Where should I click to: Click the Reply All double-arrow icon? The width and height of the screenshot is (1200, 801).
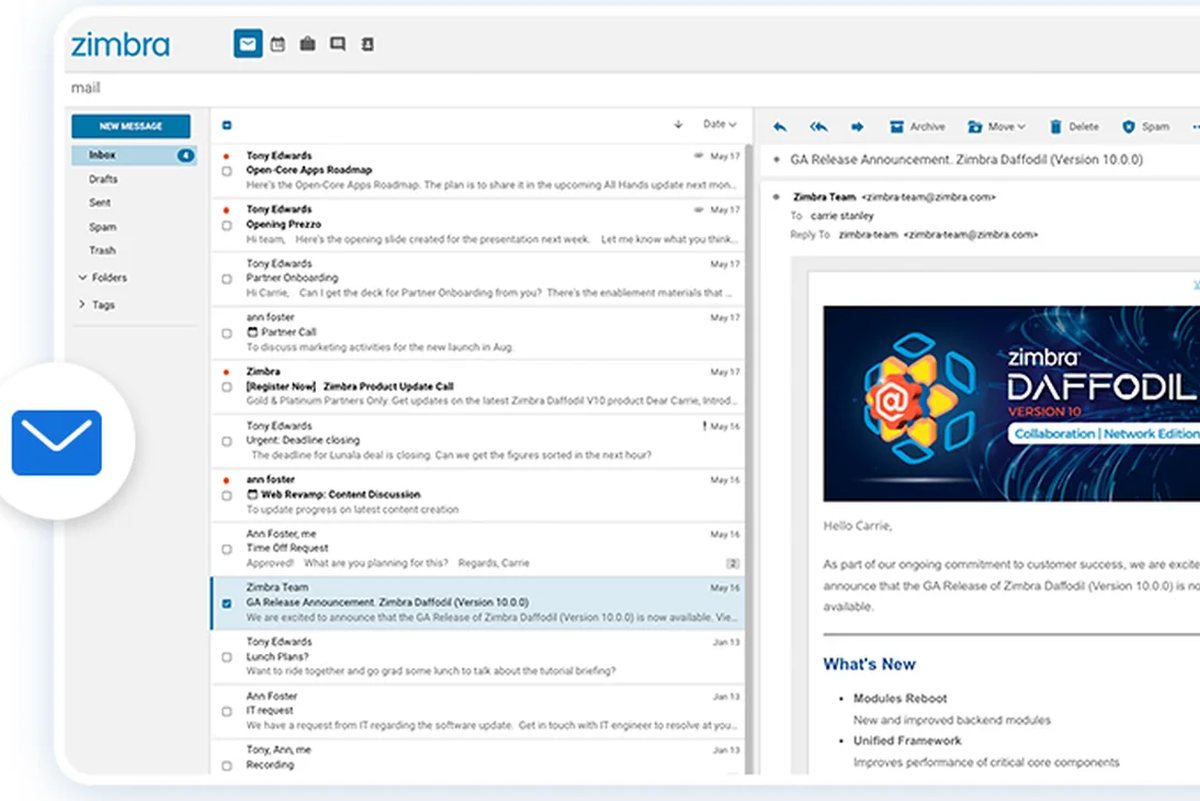[x=819, y=127]
